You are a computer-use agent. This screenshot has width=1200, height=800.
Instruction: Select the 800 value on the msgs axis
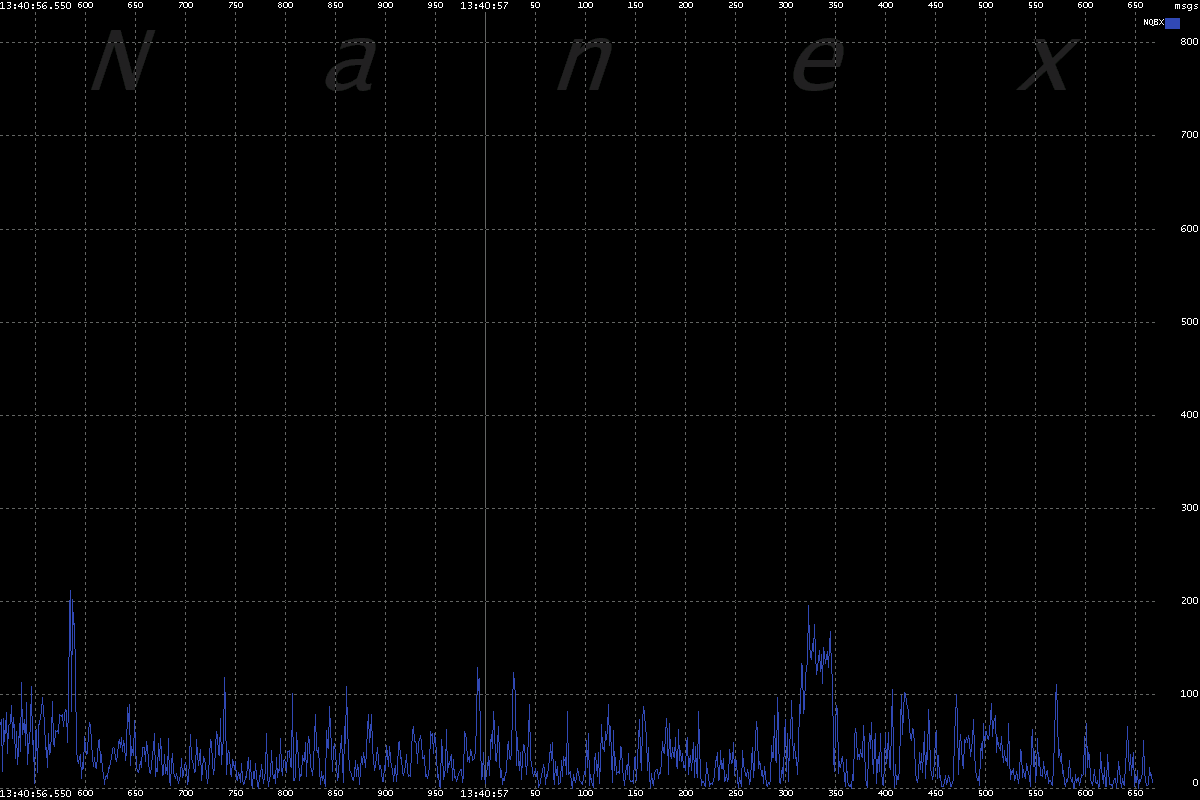coord(1189,42)
